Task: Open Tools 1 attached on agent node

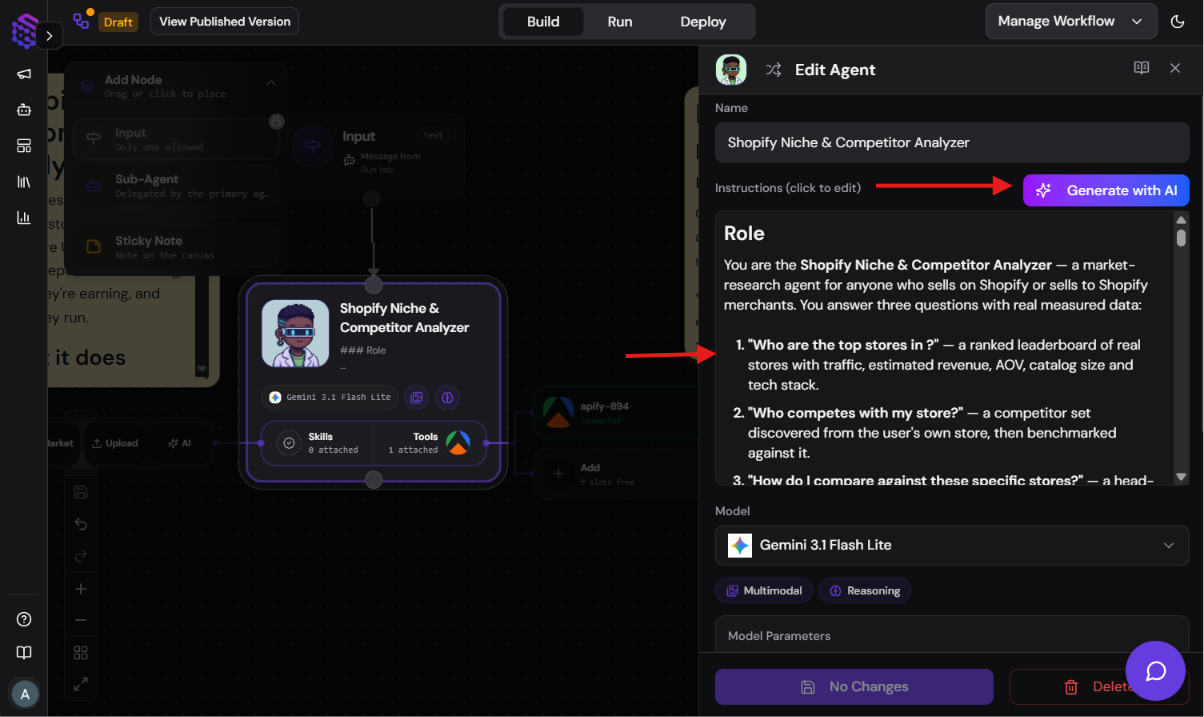Action: click(x=431, y=443)
